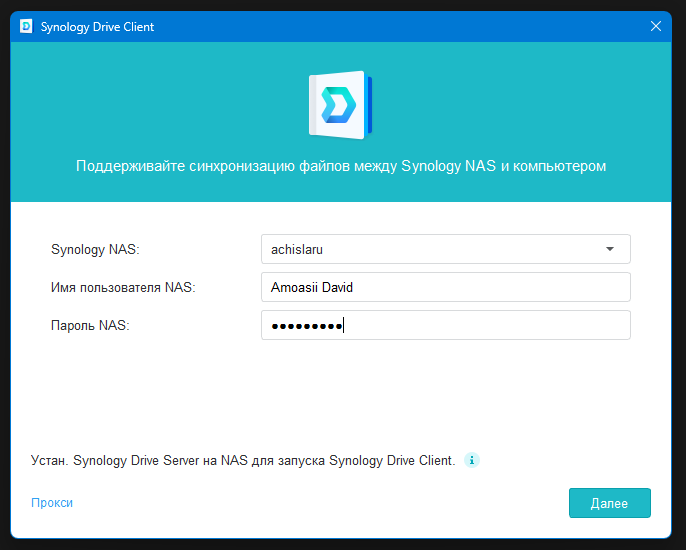
Task: Click the Synology Drive title bar icon
Action: (x=26, y=26)
